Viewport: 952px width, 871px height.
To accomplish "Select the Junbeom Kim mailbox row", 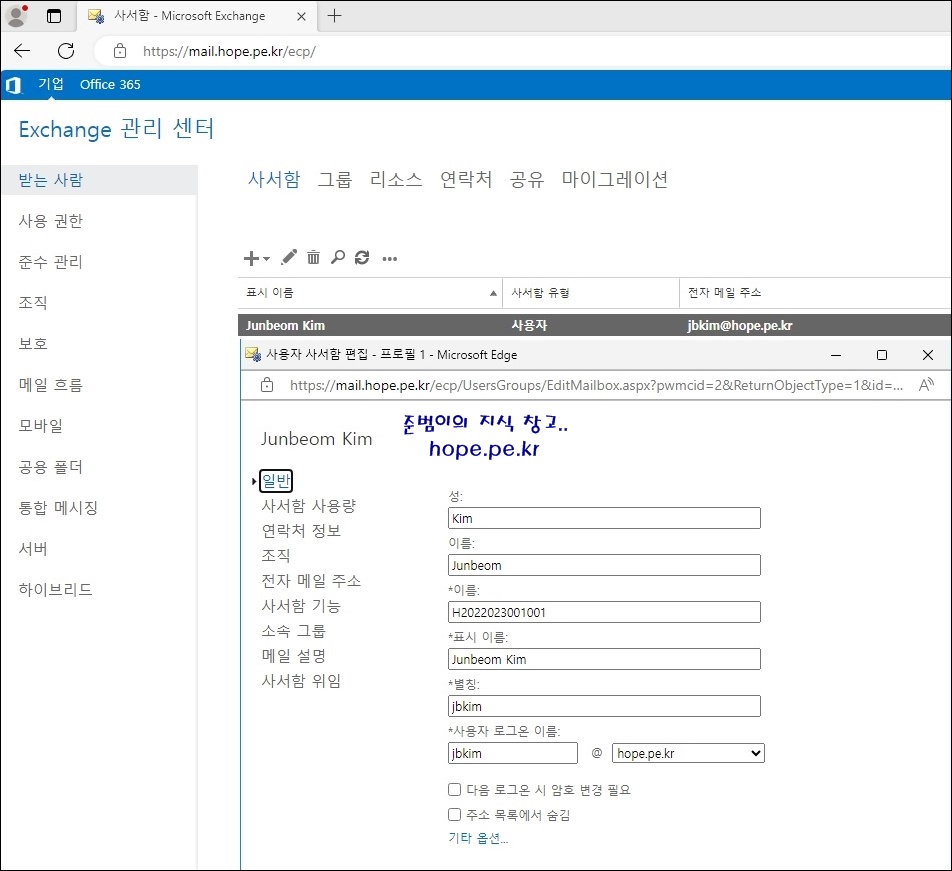I will click(594, 325).
